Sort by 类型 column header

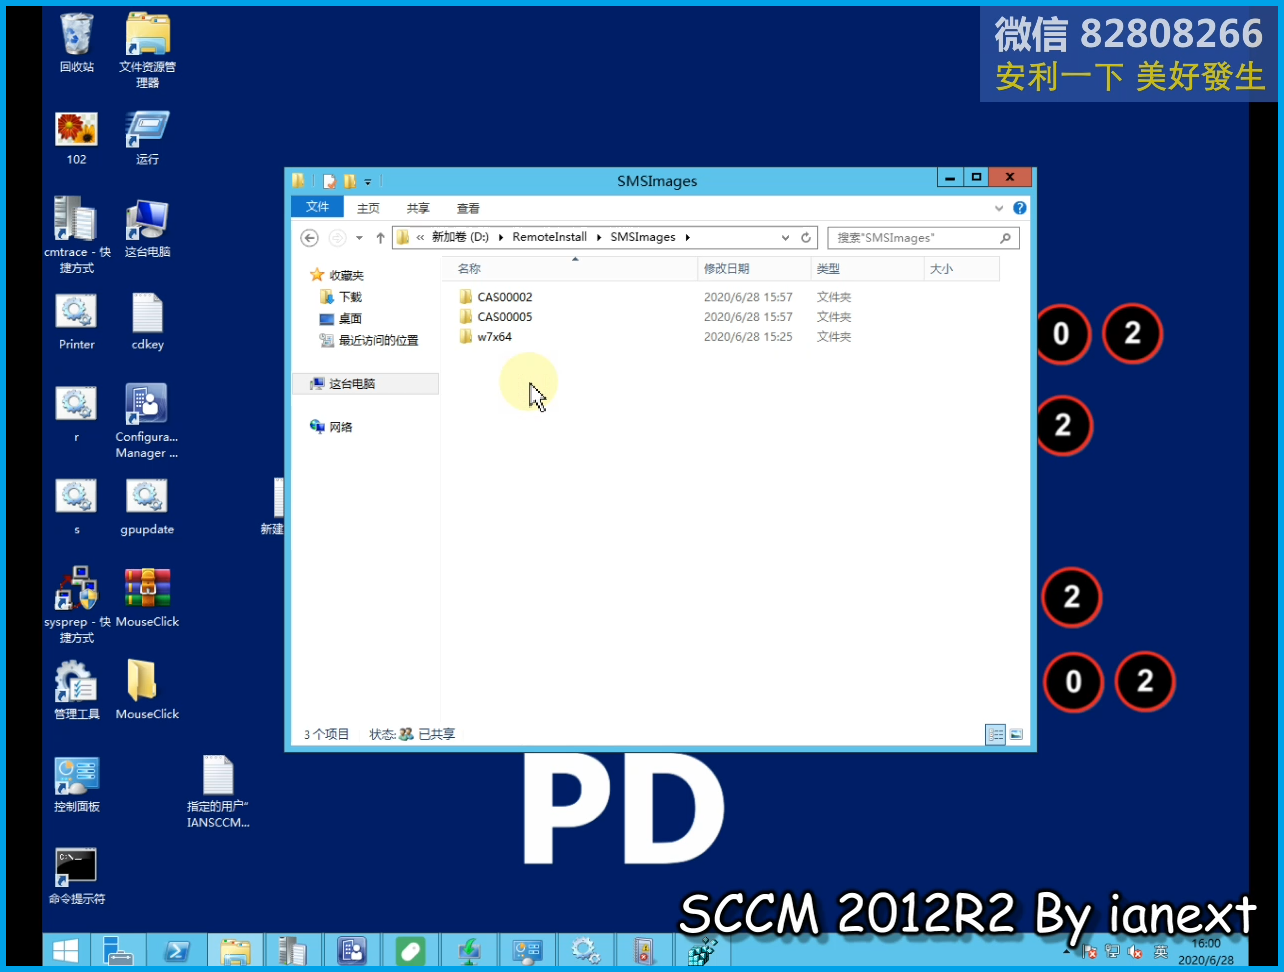point(867,269)
